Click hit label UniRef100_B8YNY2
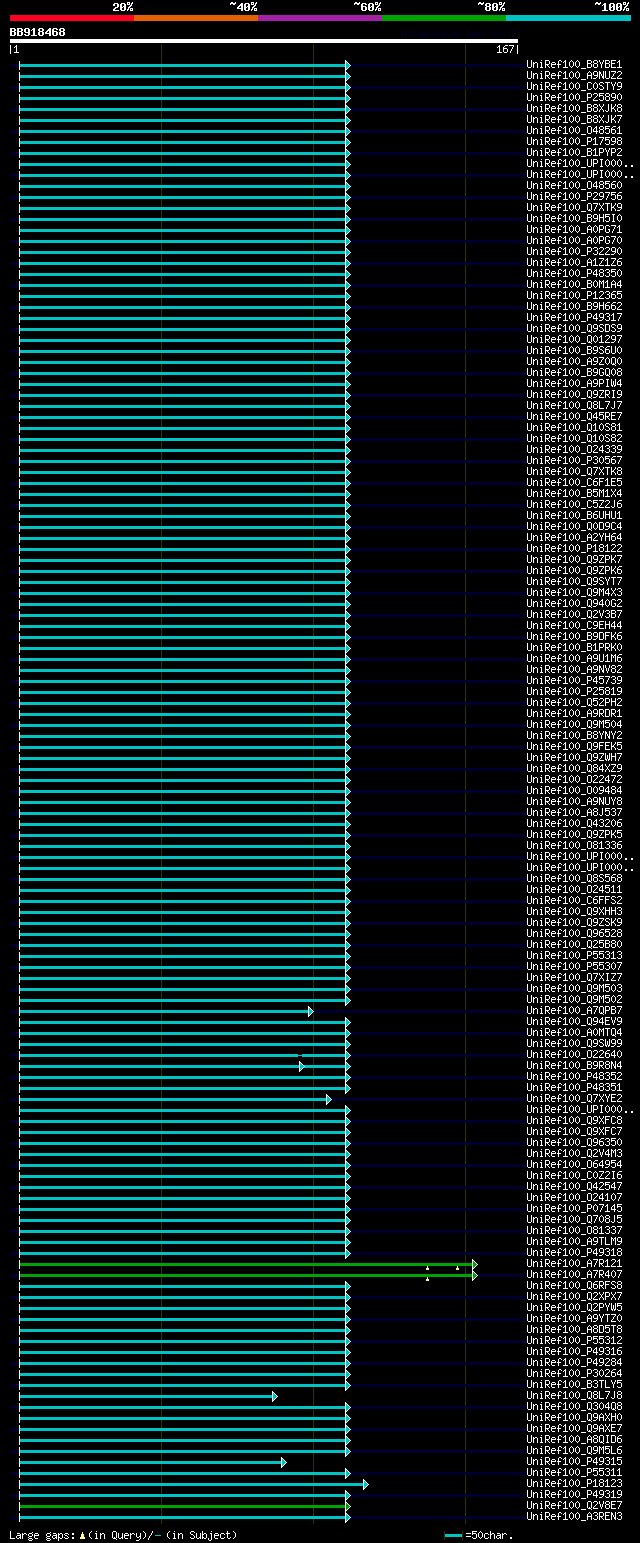 tap(574, 736)
